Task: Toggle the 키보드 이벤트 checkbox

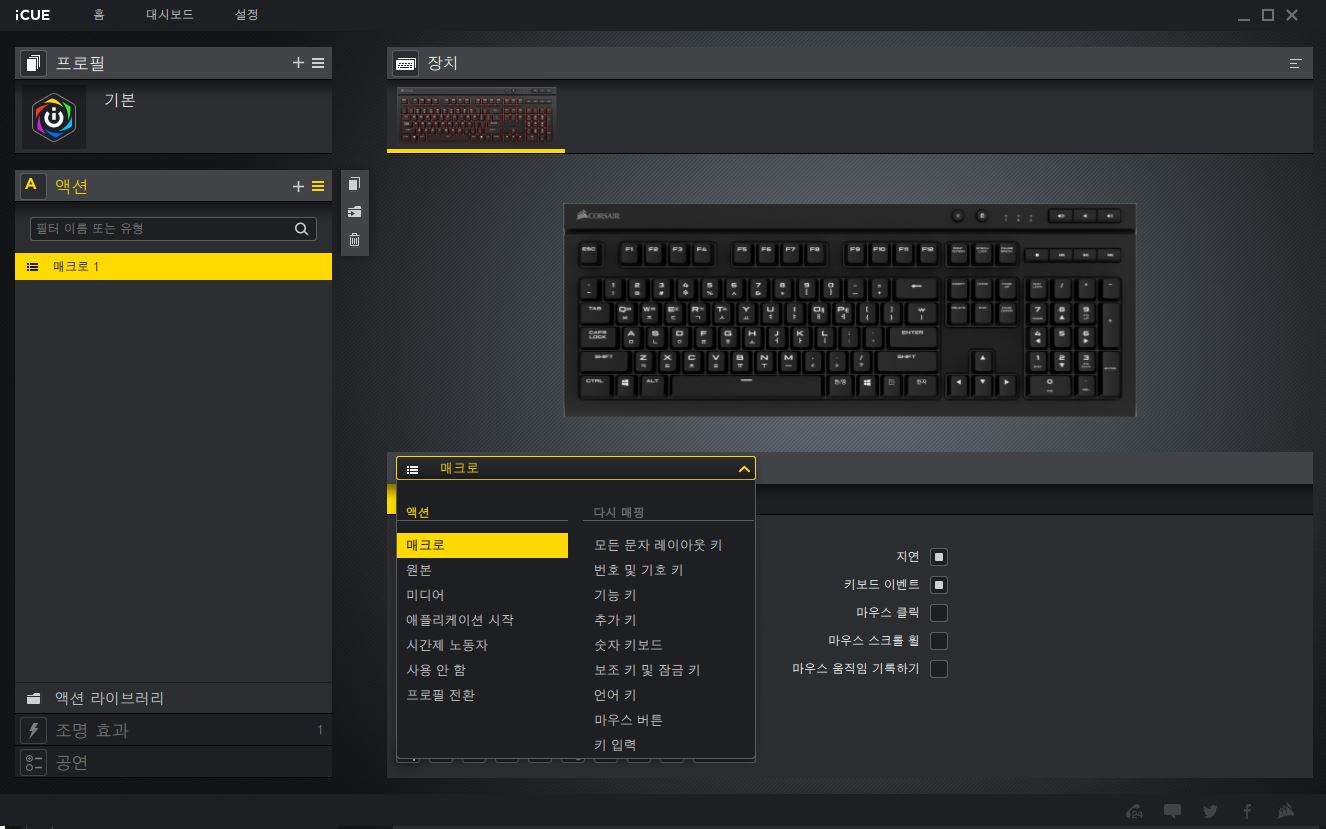Action: [939, 585]
